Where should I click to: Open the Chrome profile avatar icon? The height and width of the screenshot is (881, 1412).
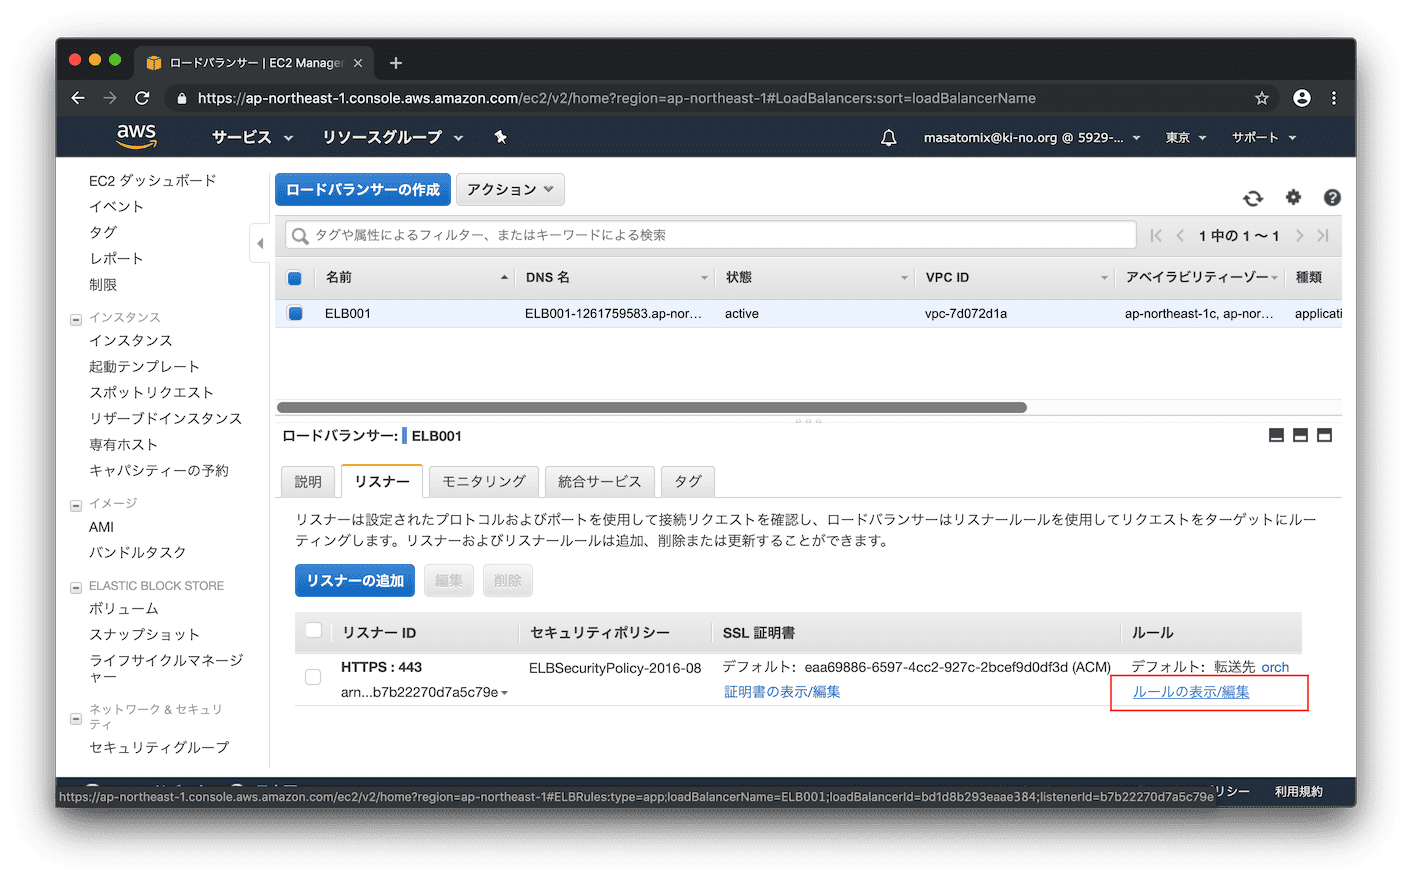(x=1301, y=98)
